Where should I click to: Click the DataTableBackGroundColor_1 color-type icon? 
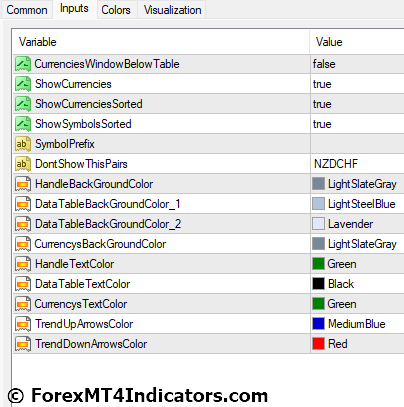click(23, 204)
